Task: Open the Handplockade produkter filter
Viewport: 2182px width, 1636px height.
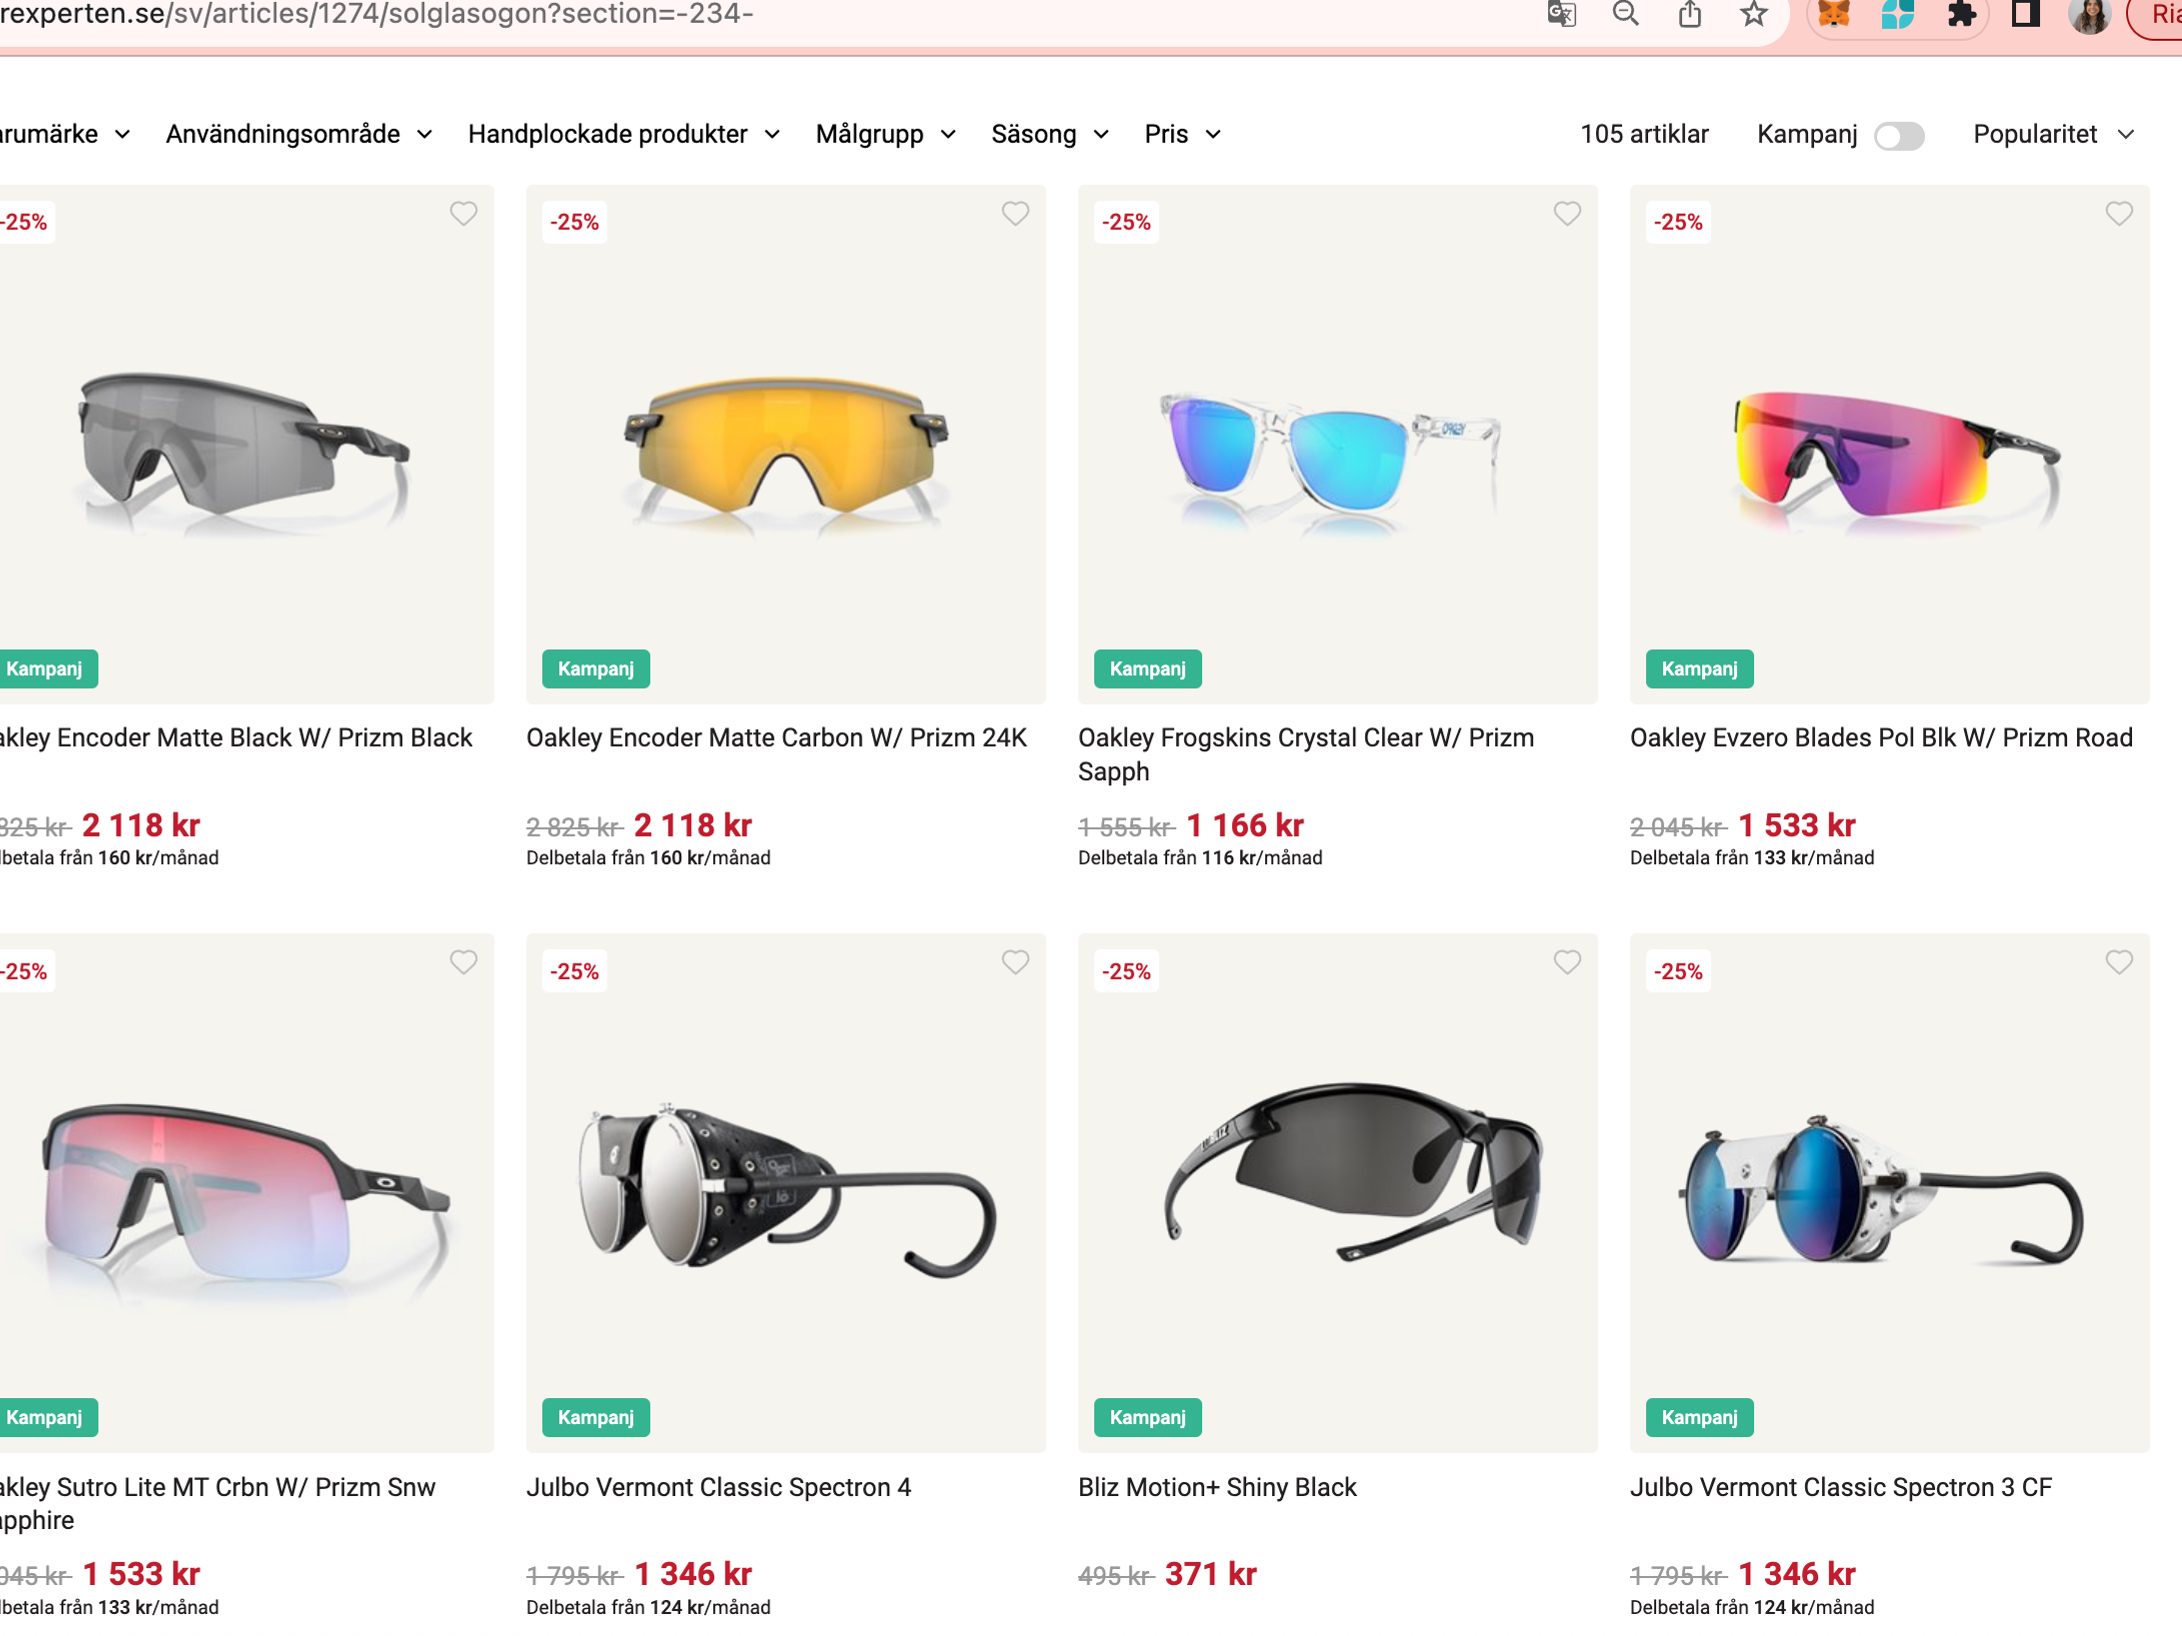Action: coord(624,134)
